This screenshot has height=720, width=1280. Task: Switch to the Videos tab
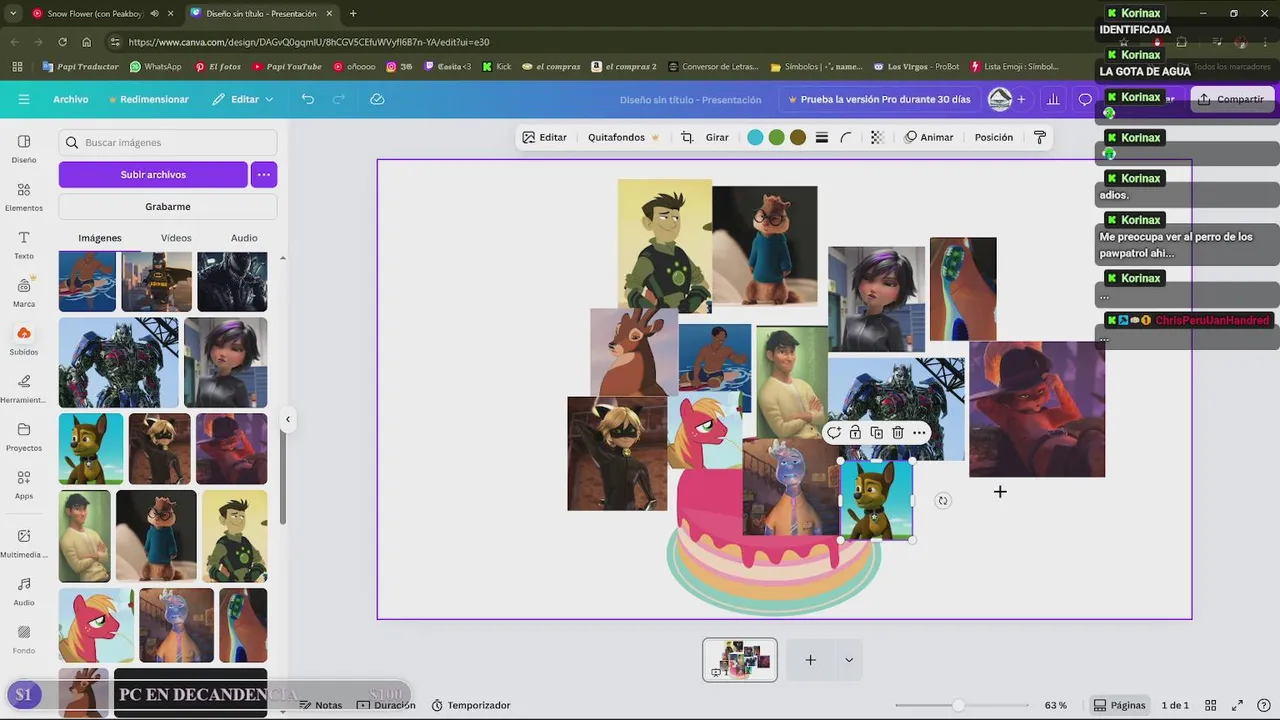pos(176,238)
